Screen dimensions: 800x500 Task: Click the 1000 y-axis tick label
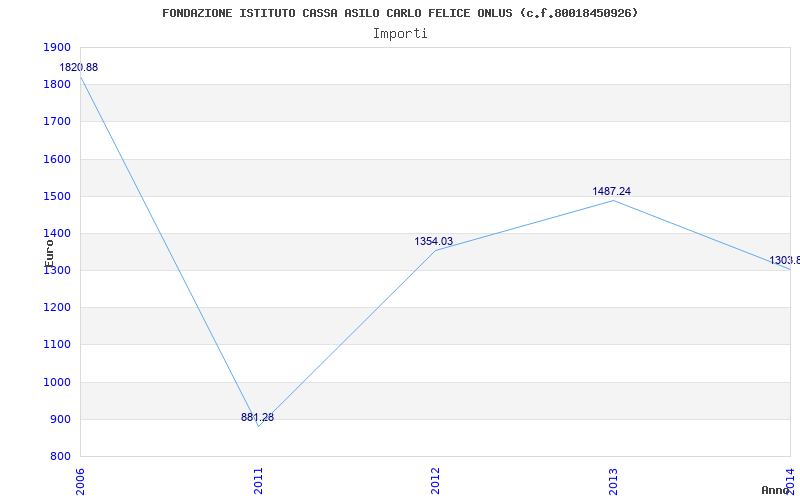pos(57,383)
